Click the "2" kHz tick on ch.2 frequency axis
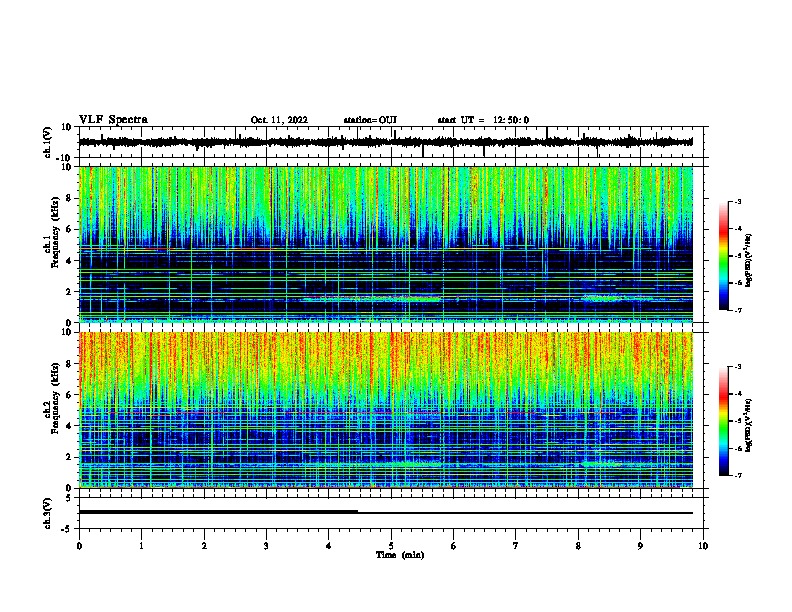The height and width of the screenshot is (612, 792). [70, 457]
